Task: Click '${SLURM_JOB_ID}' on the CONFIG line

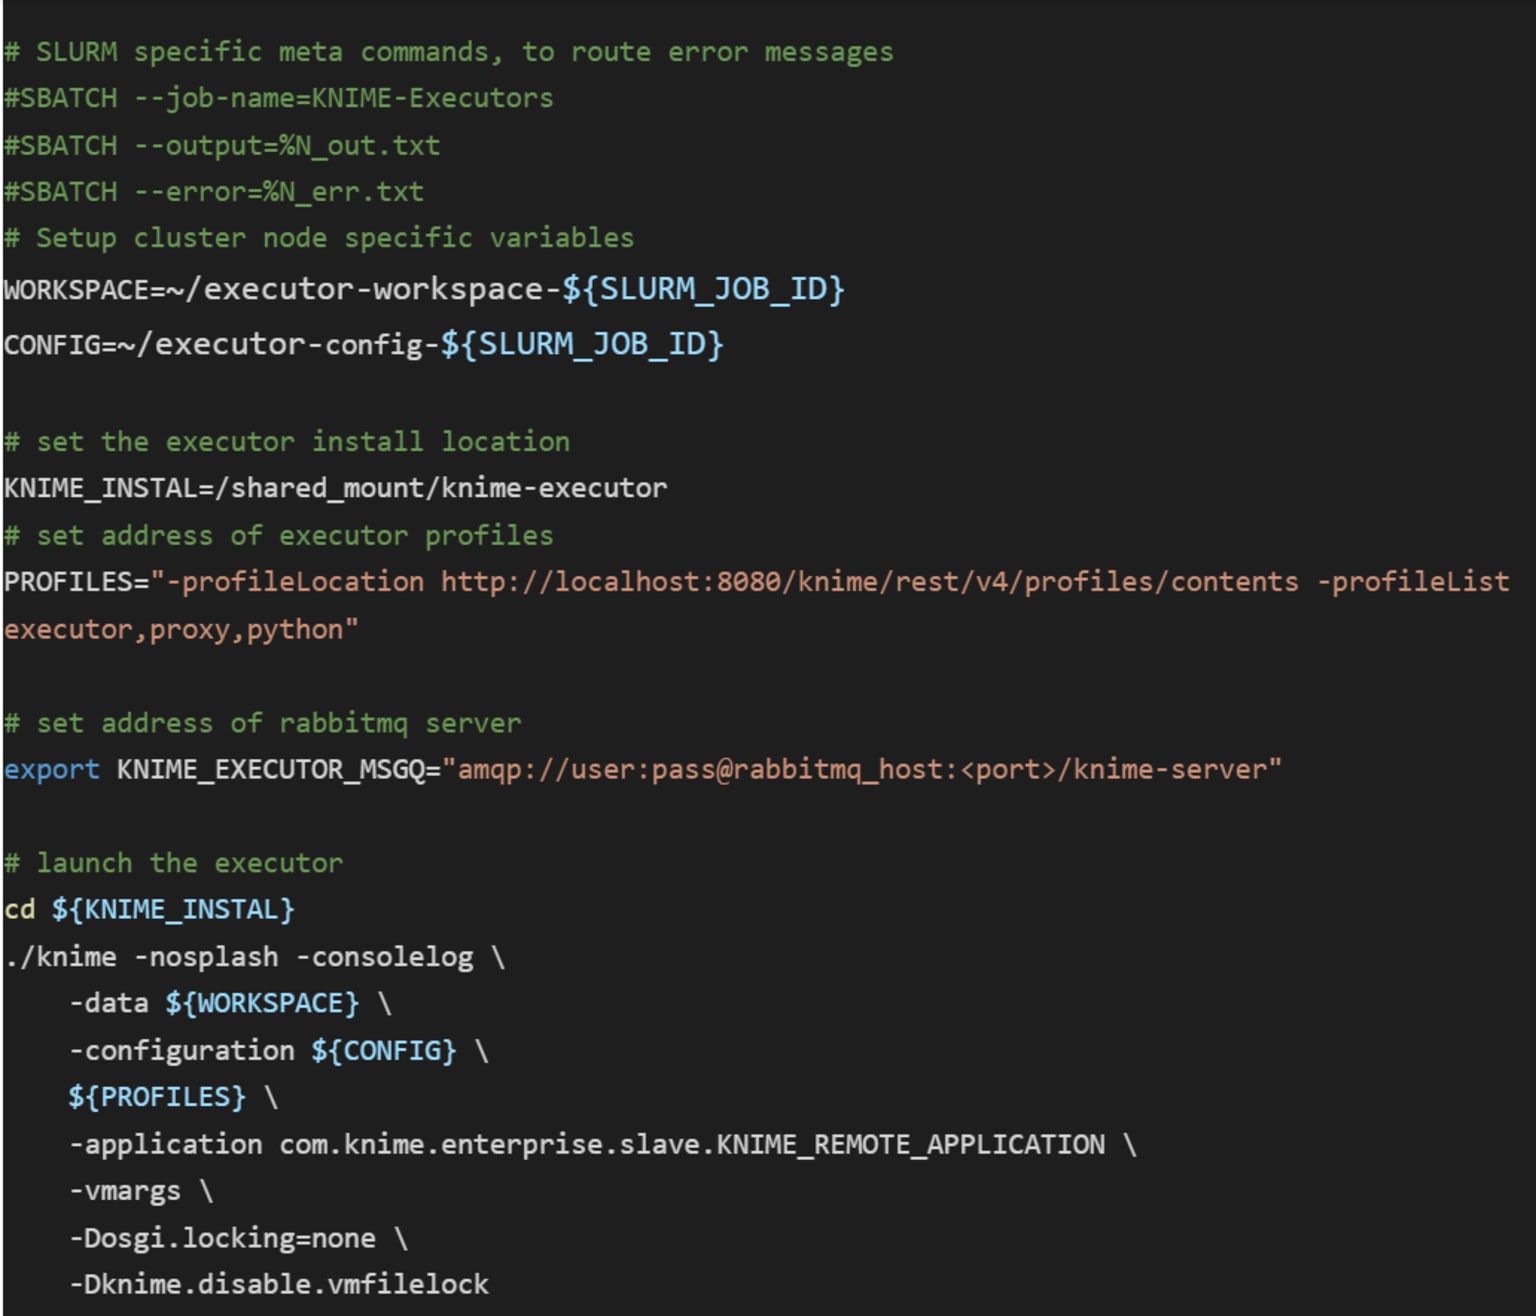Action: 581,344
